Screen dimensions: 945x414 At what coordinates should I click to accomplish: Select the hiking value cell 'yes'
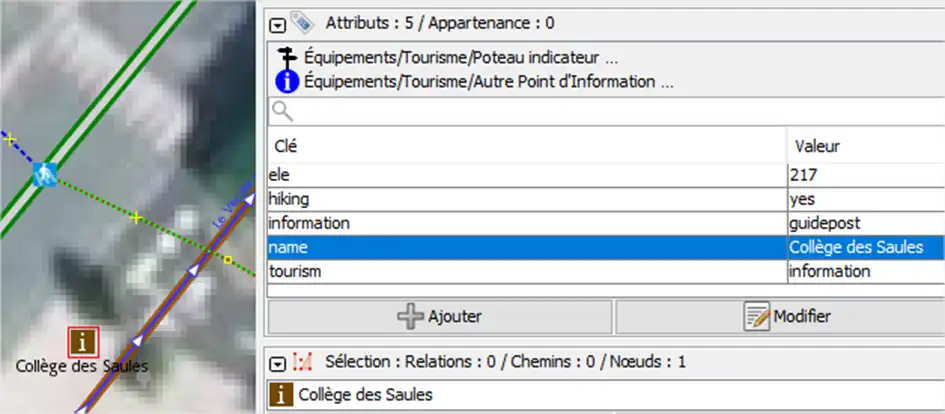864,199
